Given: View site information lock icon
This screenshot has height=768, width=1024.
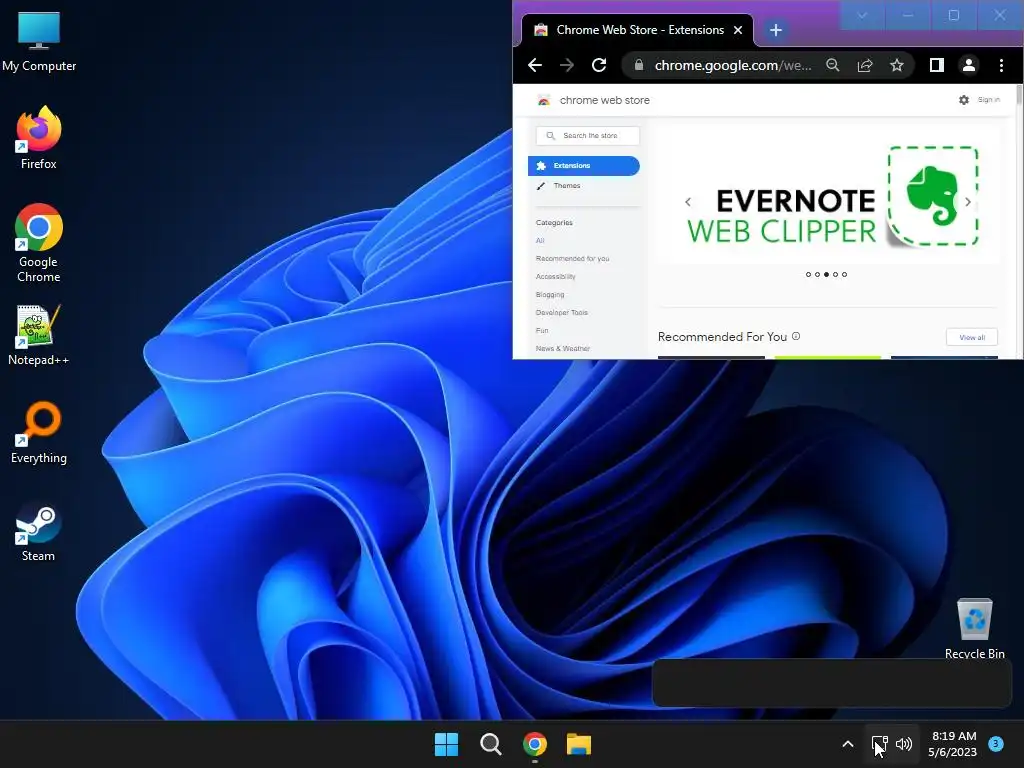Looking at the screenshot, I should pyautogui.click(x=639, y=65).
